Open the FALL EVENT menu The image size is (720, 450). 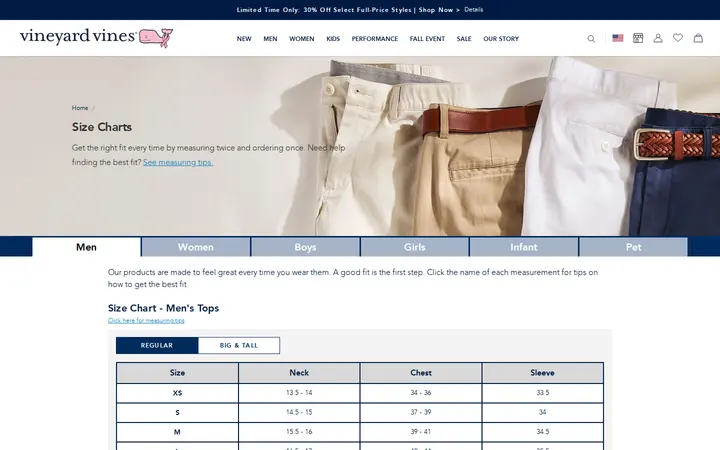[427, 39]
